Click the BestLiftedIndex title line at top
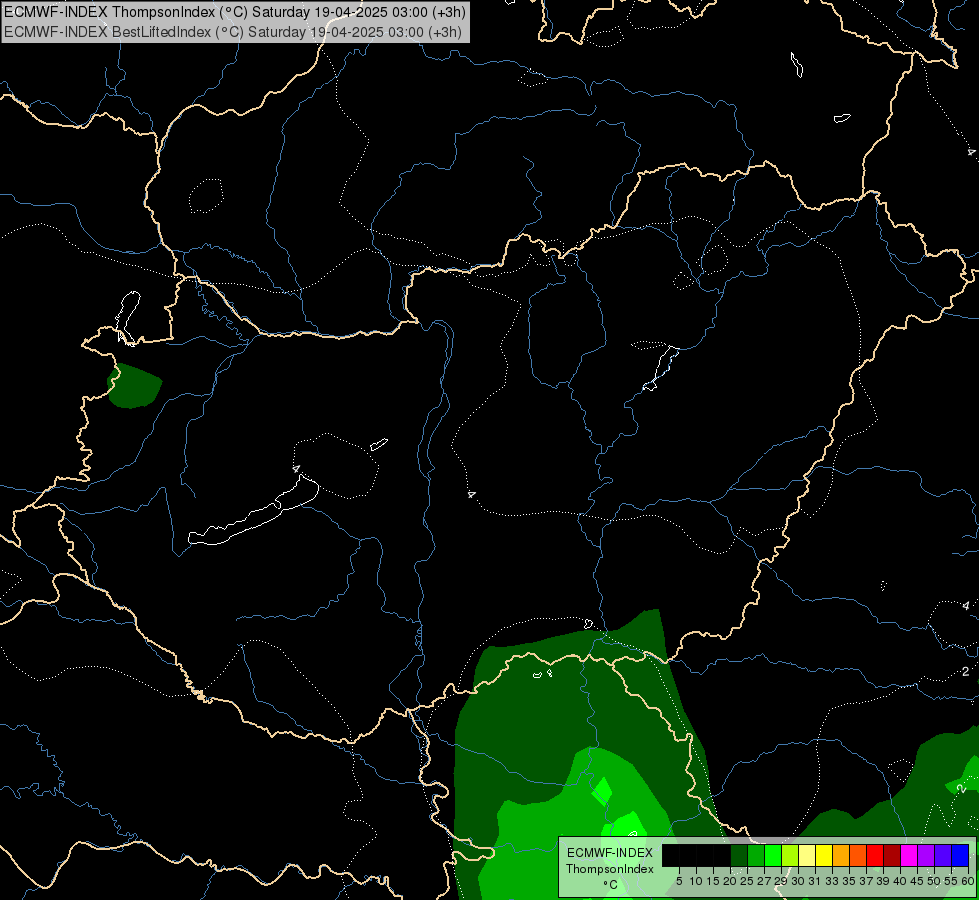 click(x=233, y=32)
